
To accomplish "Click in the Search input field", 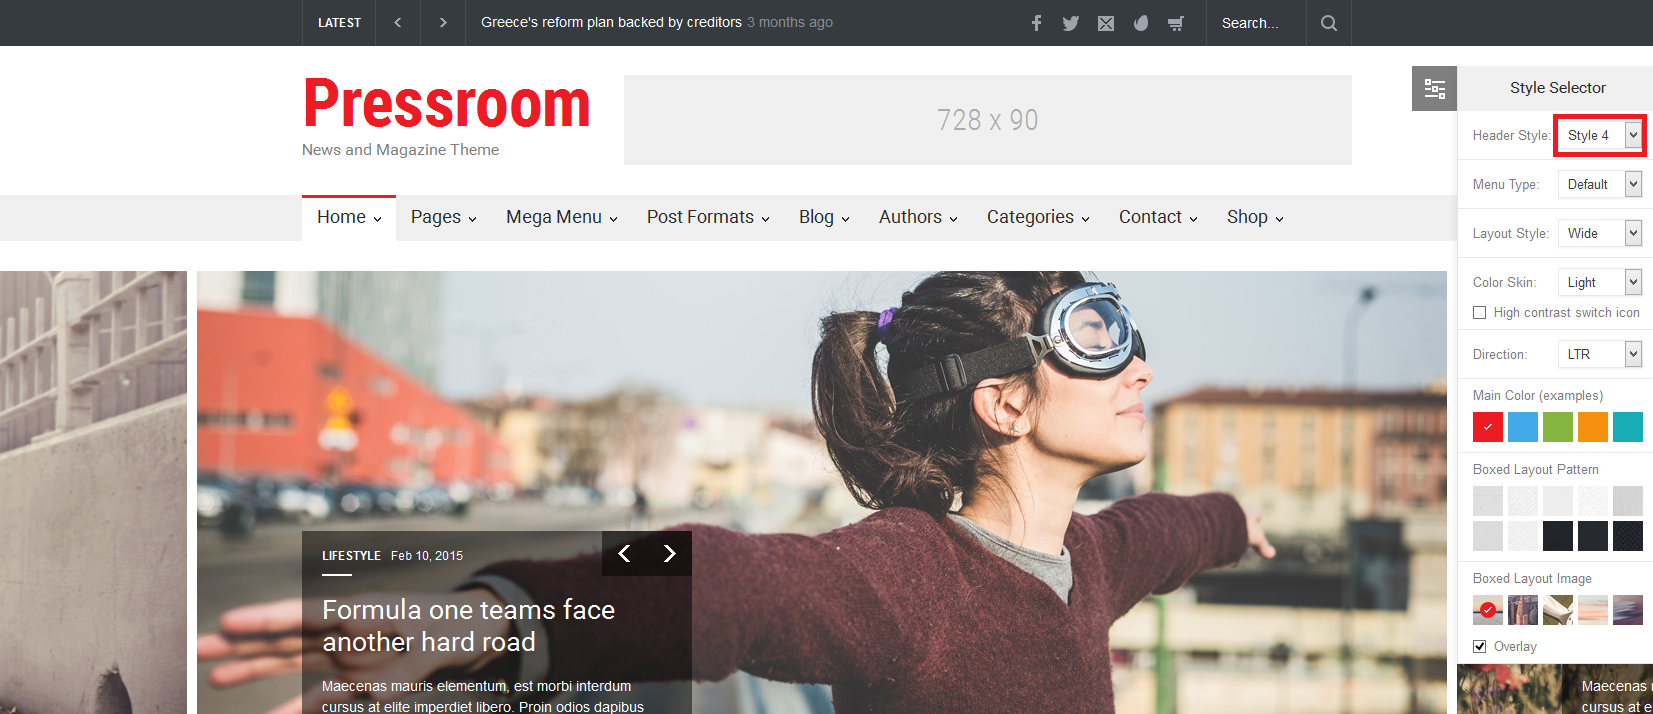I will 1255,23.
